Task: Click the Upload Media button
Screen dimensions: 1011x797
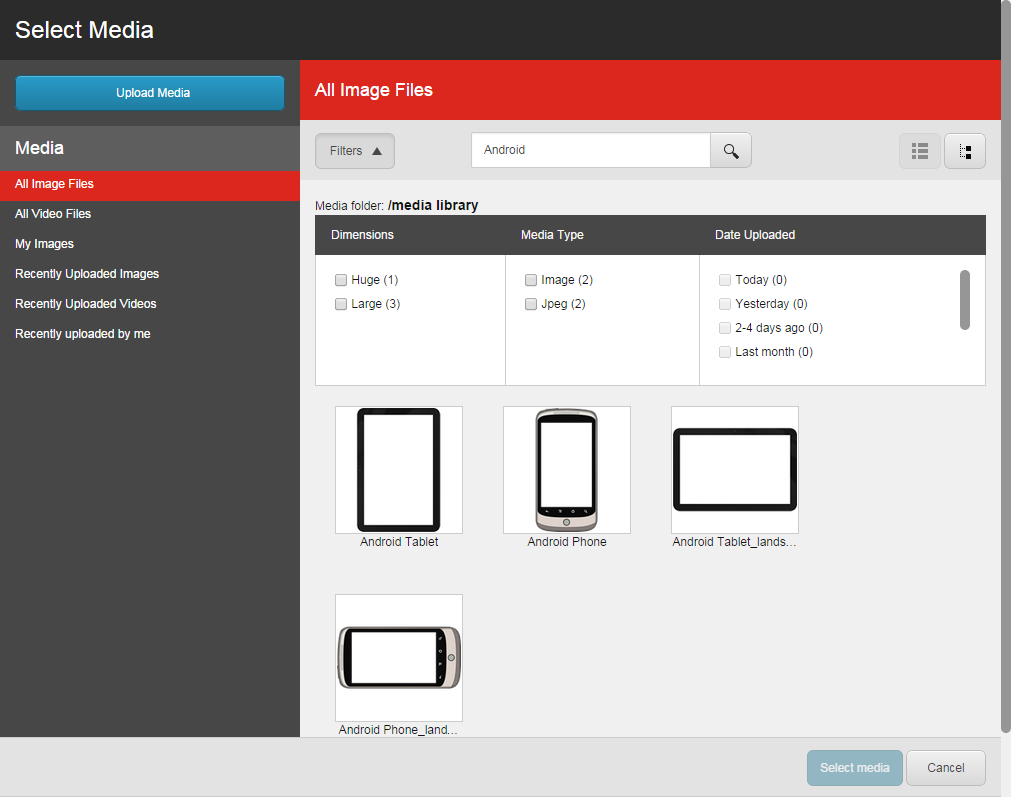Action: pyautogui.click(x=150, y=93)
